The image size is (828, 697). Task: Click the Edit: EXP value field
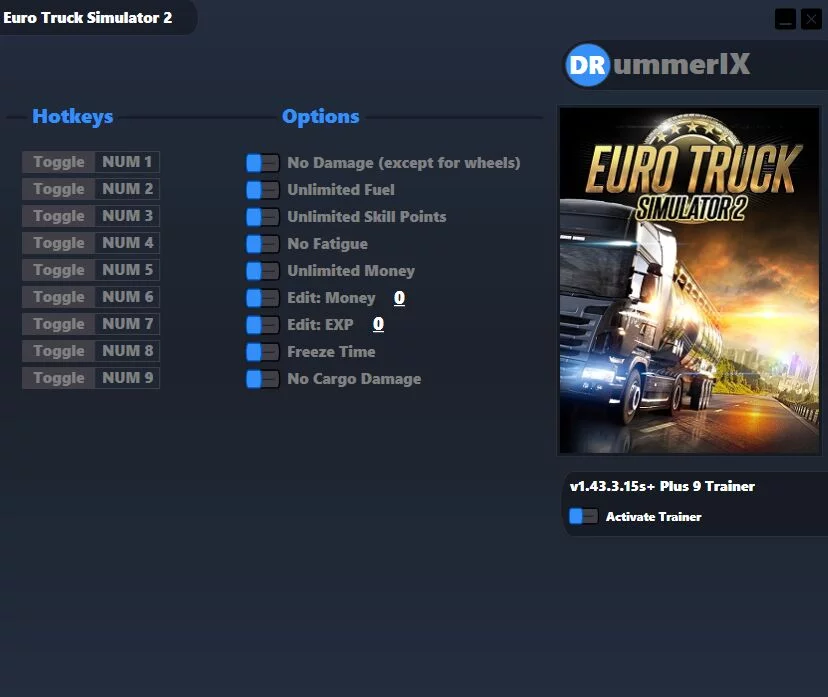pyautogui.click(x=378, y=324)
